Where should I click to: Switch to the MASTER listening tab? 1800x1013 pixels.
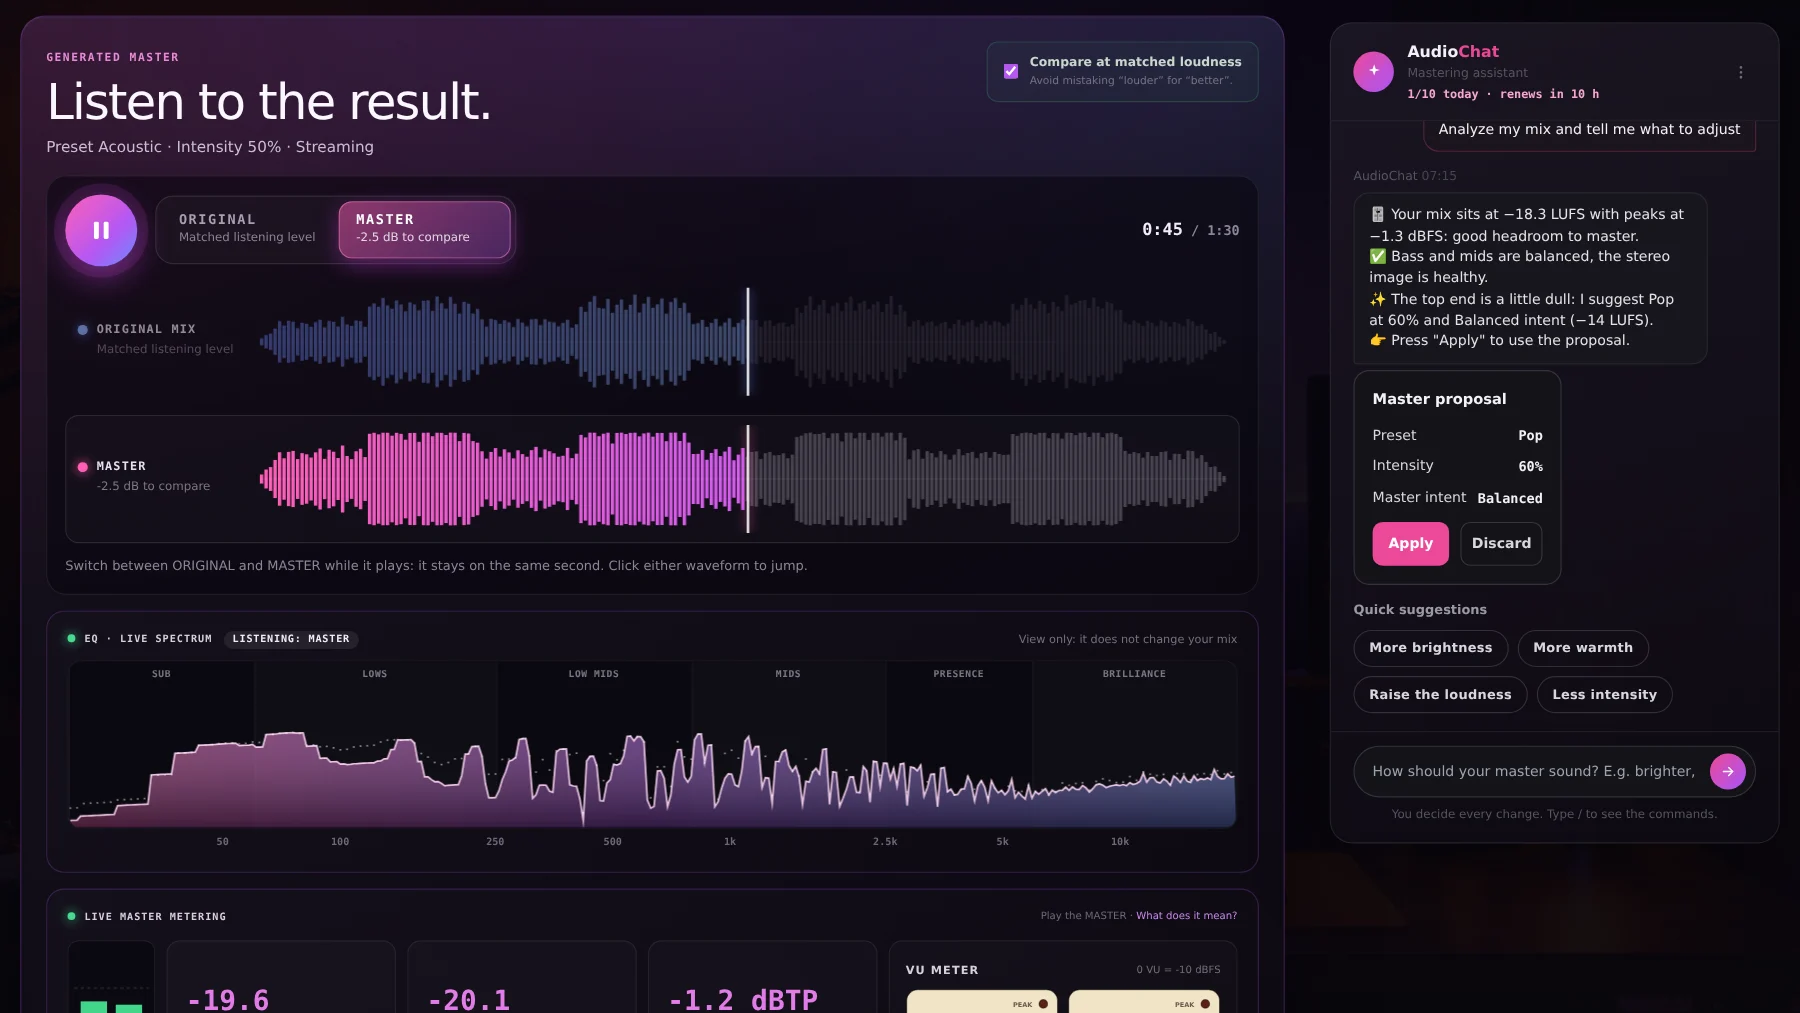tap(424, 229)
